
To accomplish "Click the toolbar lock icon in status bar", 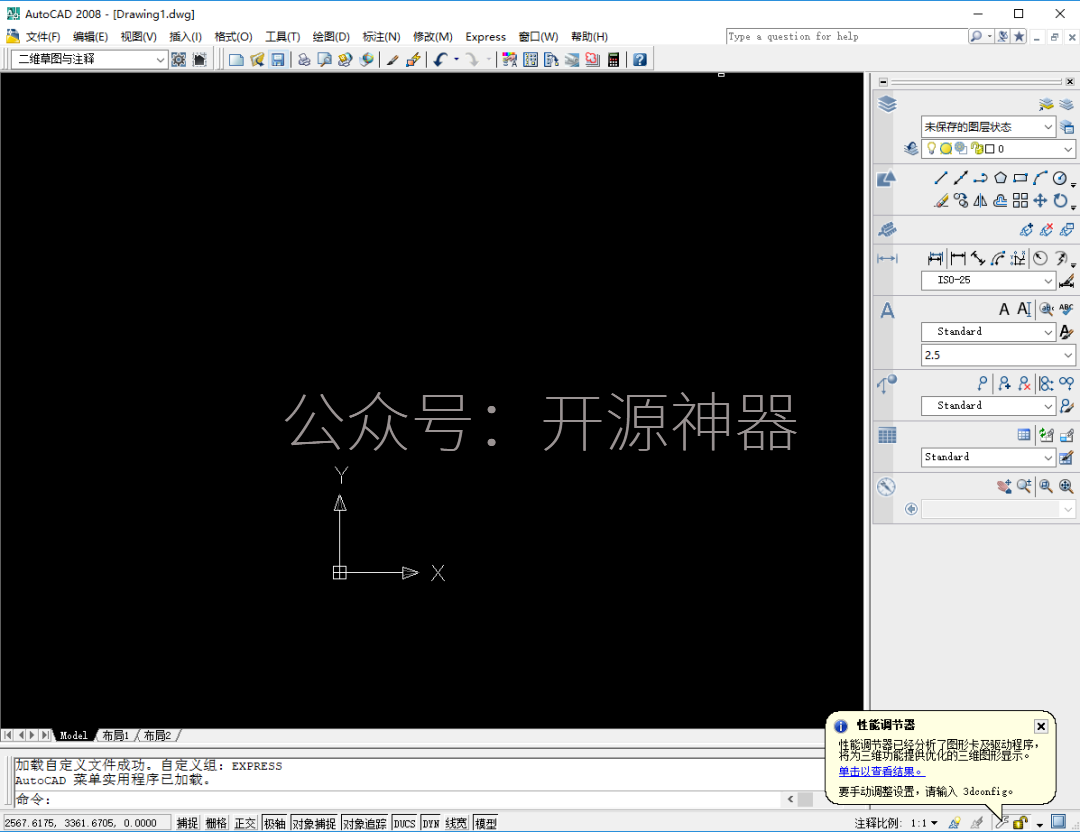I will tap(1020, 822).
